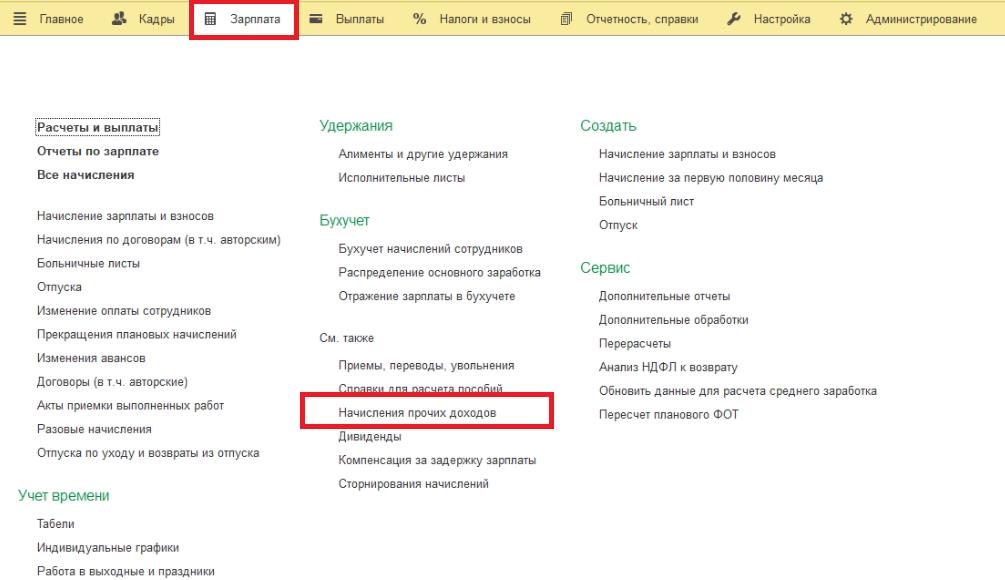This screenshot has height=580, width=1005.
Task: Open Табели under Учет времени
Action: pyautogui.click(x=56, y=524)
